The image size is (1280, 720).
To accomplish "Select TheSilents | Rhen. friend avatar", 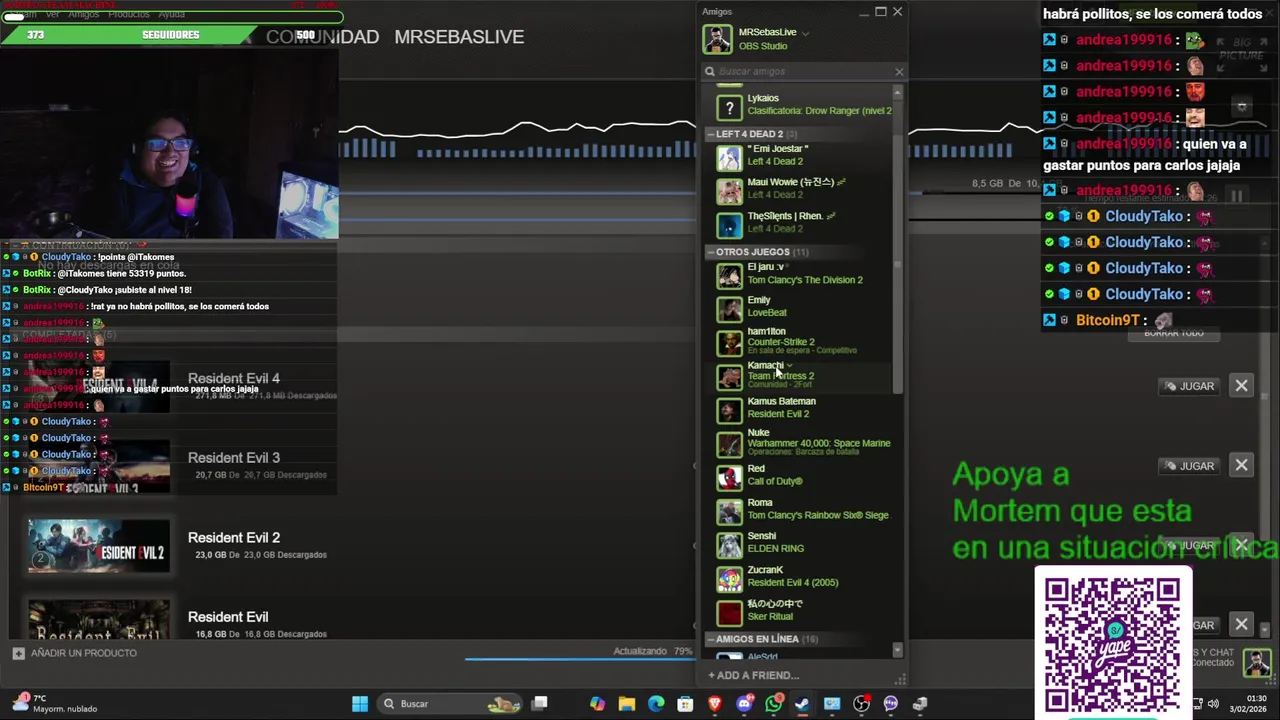I will [730, 224].
